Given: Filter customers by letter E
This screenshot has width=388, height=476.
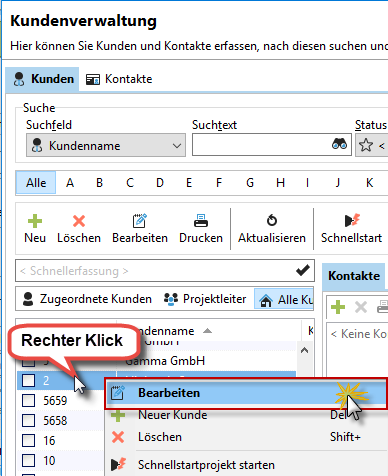Looking at the screenshot, I should 189,183.
